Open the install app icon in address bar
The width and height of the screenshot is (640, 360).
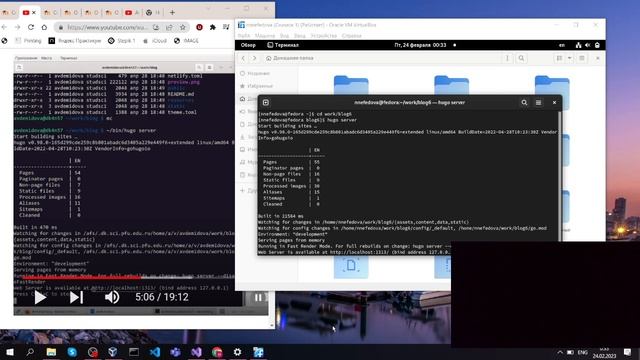(156, 27)
